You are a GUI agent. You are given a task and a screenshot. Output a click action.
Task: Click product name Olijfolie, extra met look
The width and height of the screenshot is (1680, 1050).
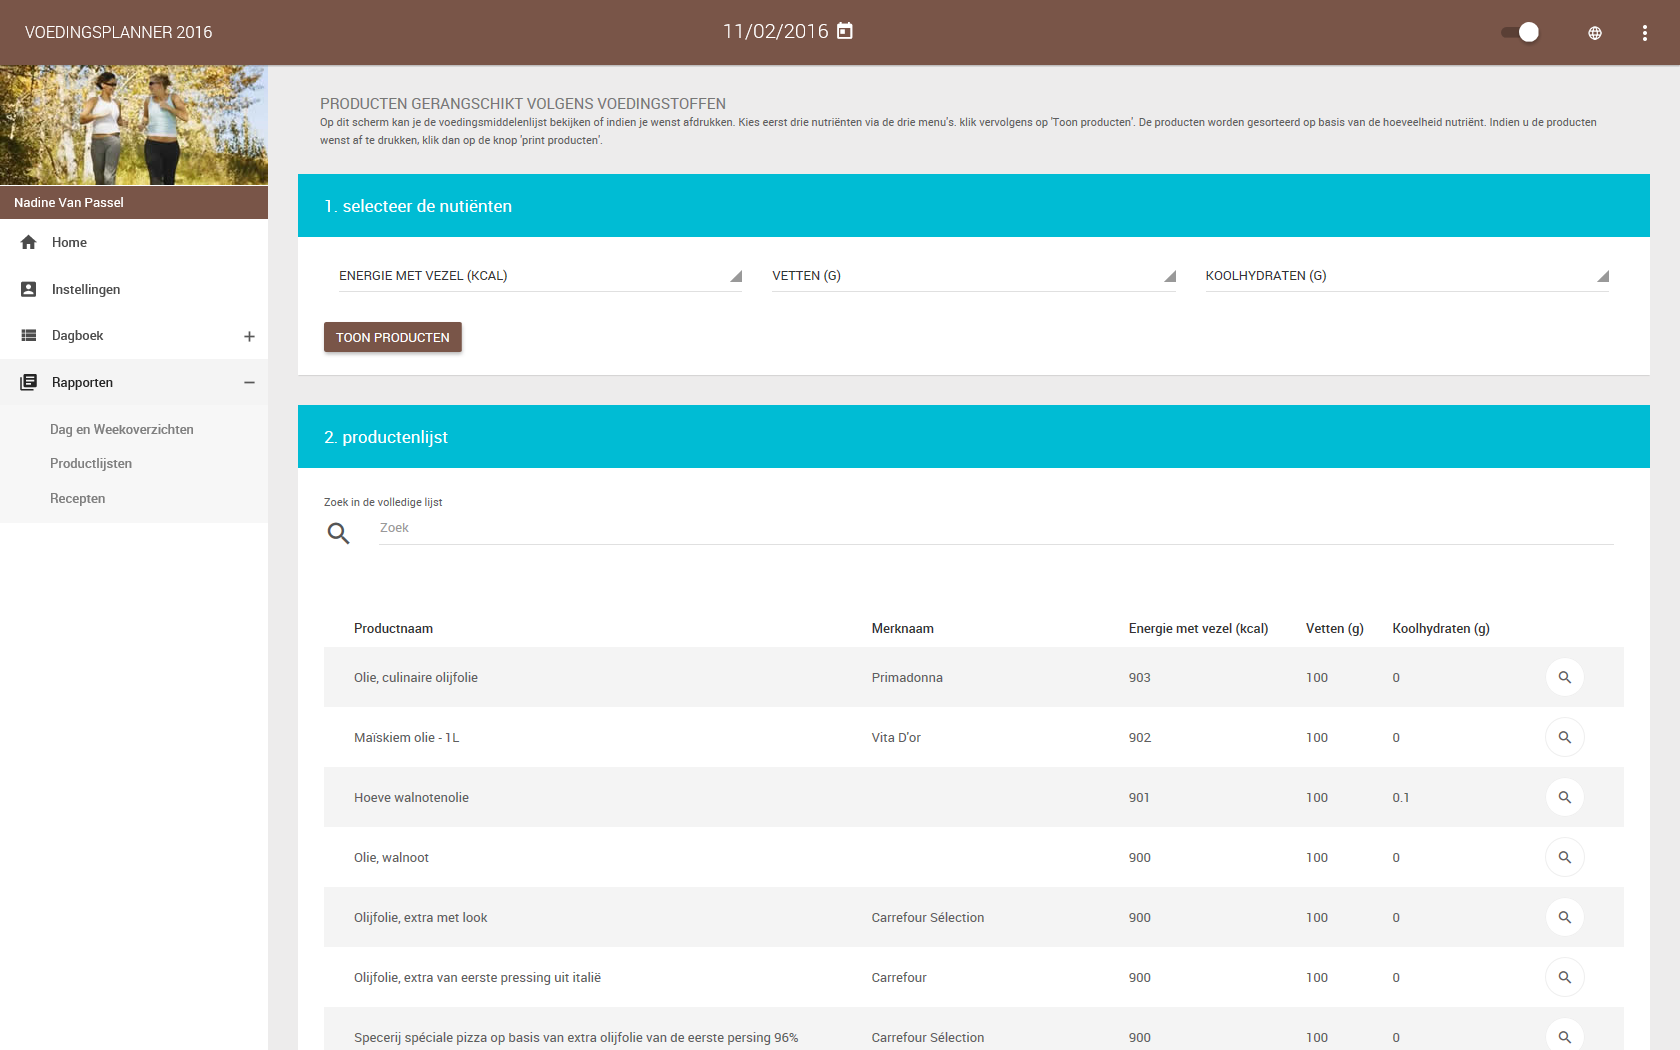421,918
